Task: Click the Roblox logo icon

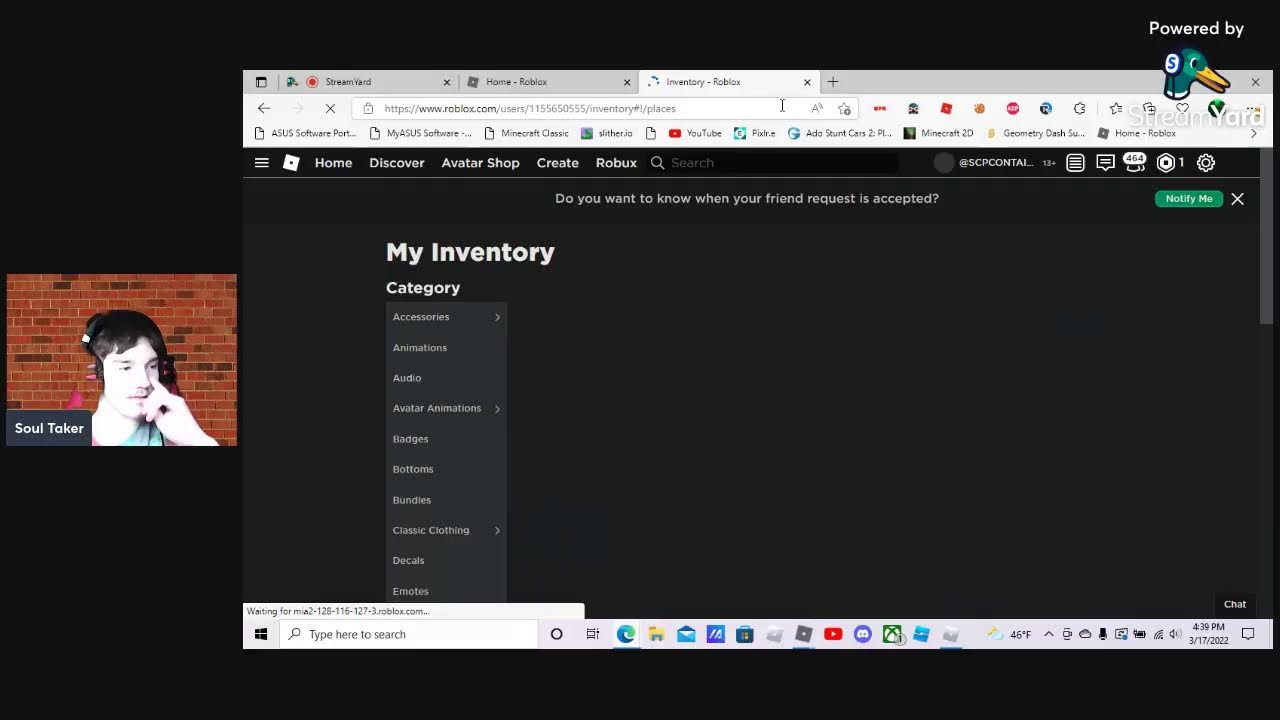Action: pos(291,162)
